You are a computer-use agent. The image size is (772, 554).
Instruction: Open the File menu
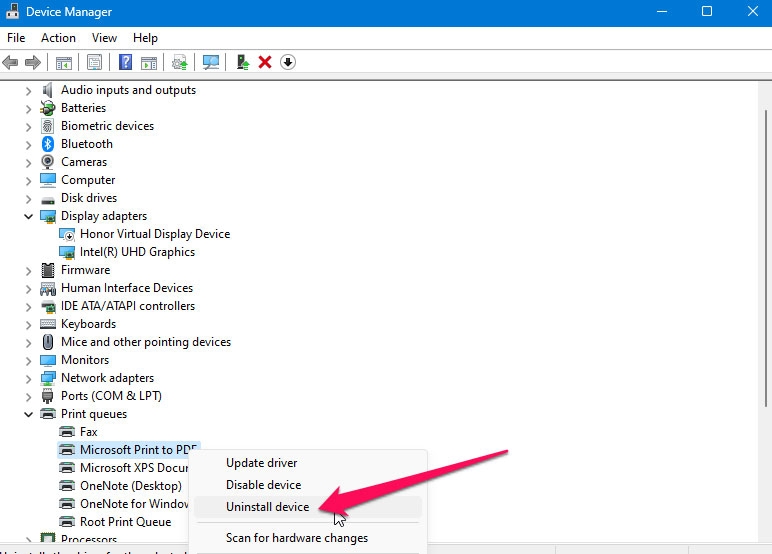tap(16, 38)
